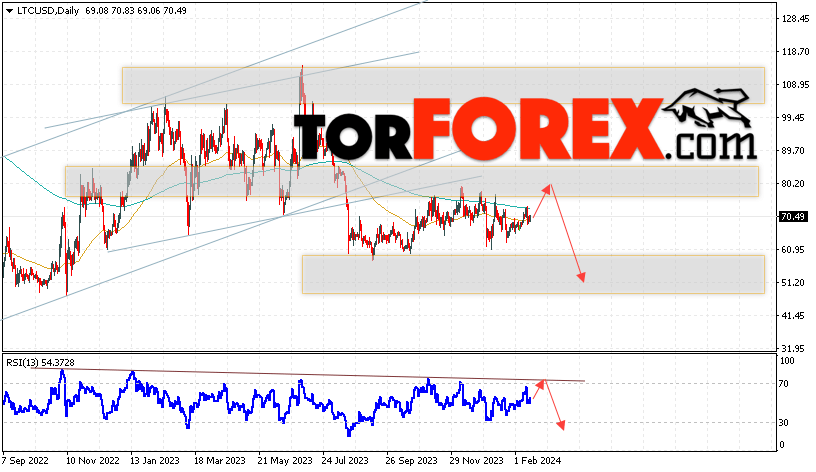Select the RSI scale label 100
Image resolution: width=816 pixels, height=472 pixels.
click(787, 361)
